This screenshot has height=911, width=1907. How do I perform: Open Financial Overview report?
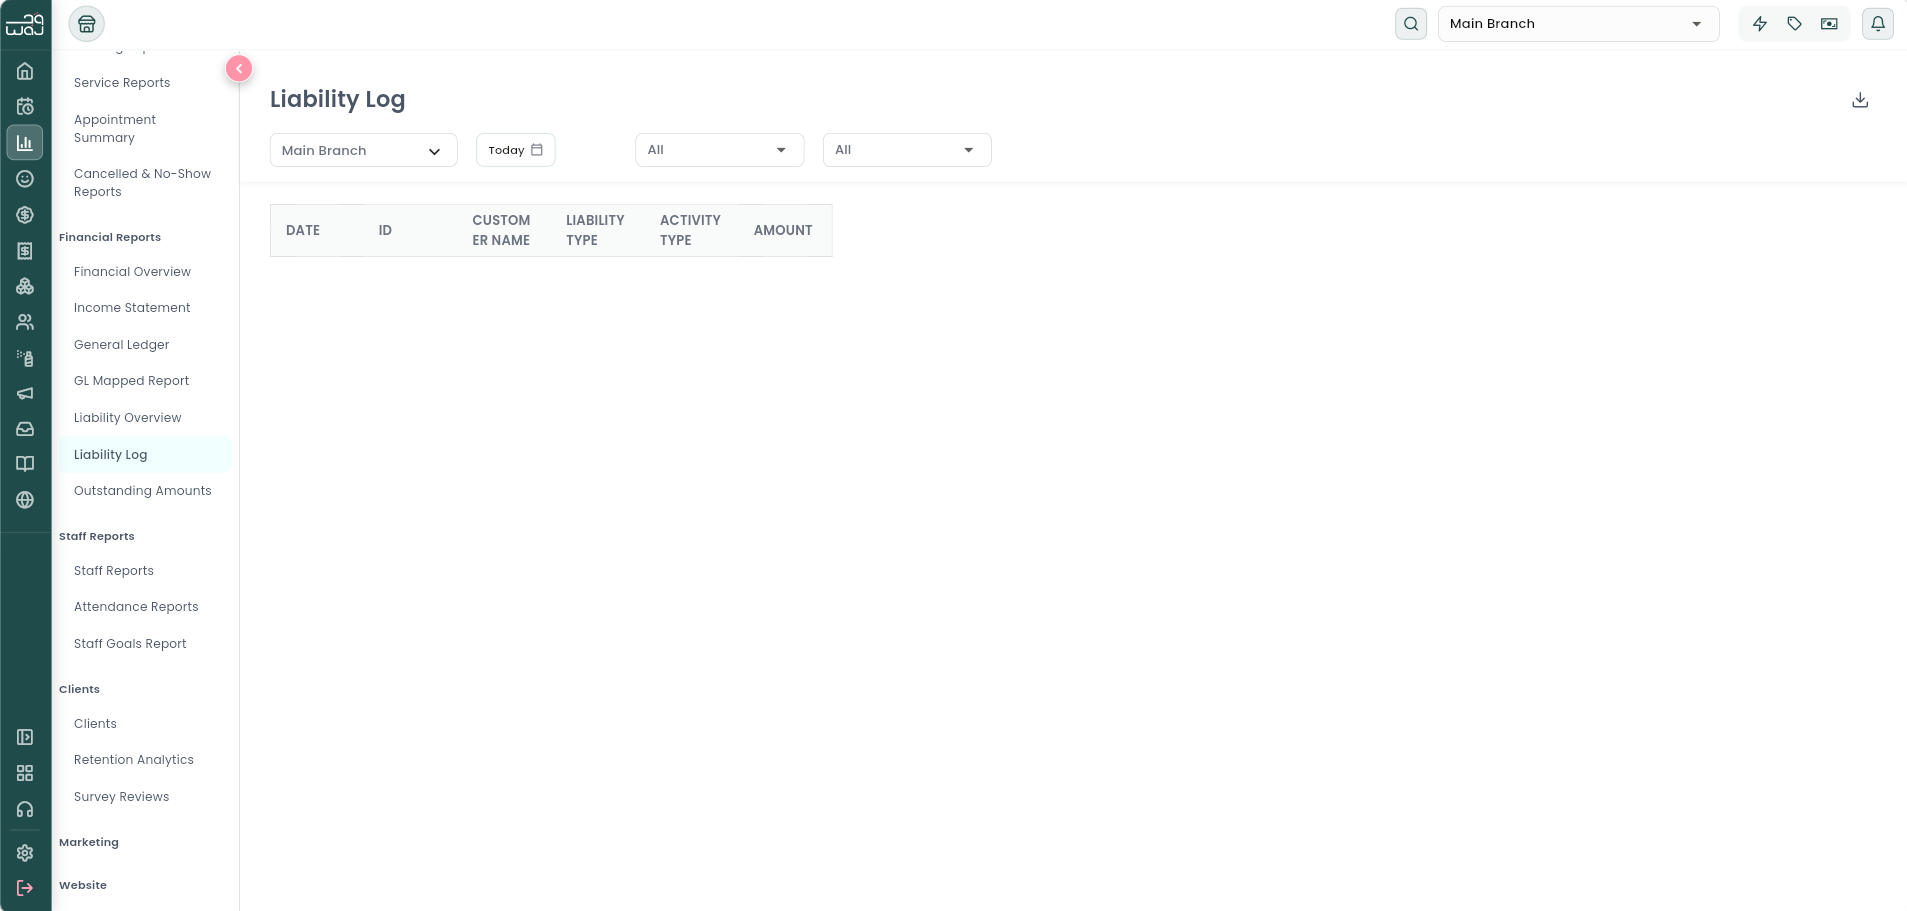132,272
